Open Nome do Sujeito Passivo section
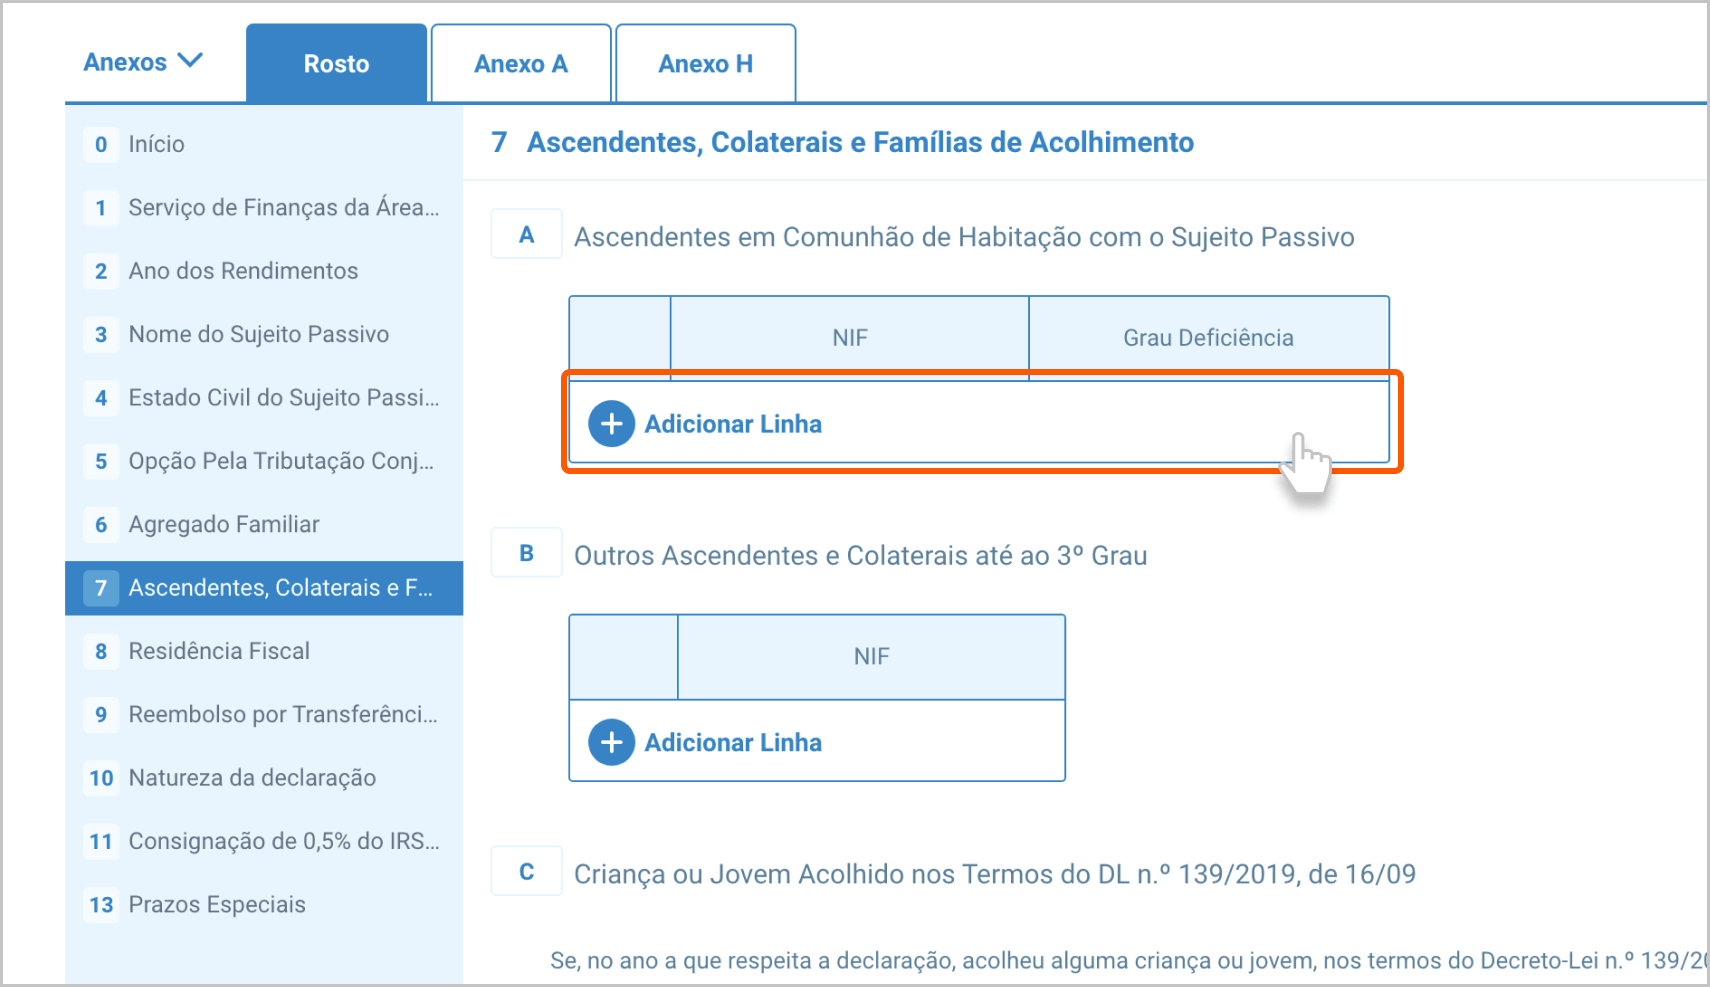1710x987 pixels. click(x=258, y=334)
